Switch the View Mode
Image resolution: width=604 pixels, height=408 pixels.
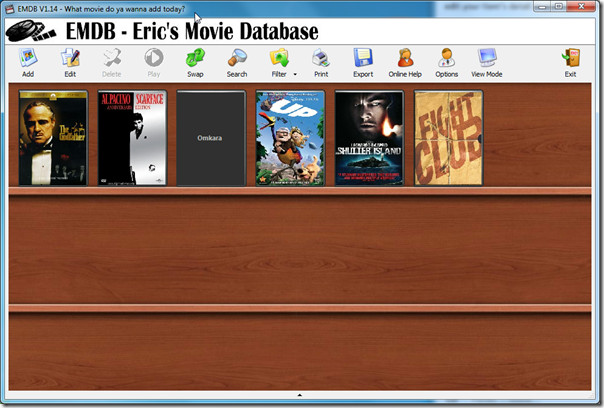coord(487,63)
